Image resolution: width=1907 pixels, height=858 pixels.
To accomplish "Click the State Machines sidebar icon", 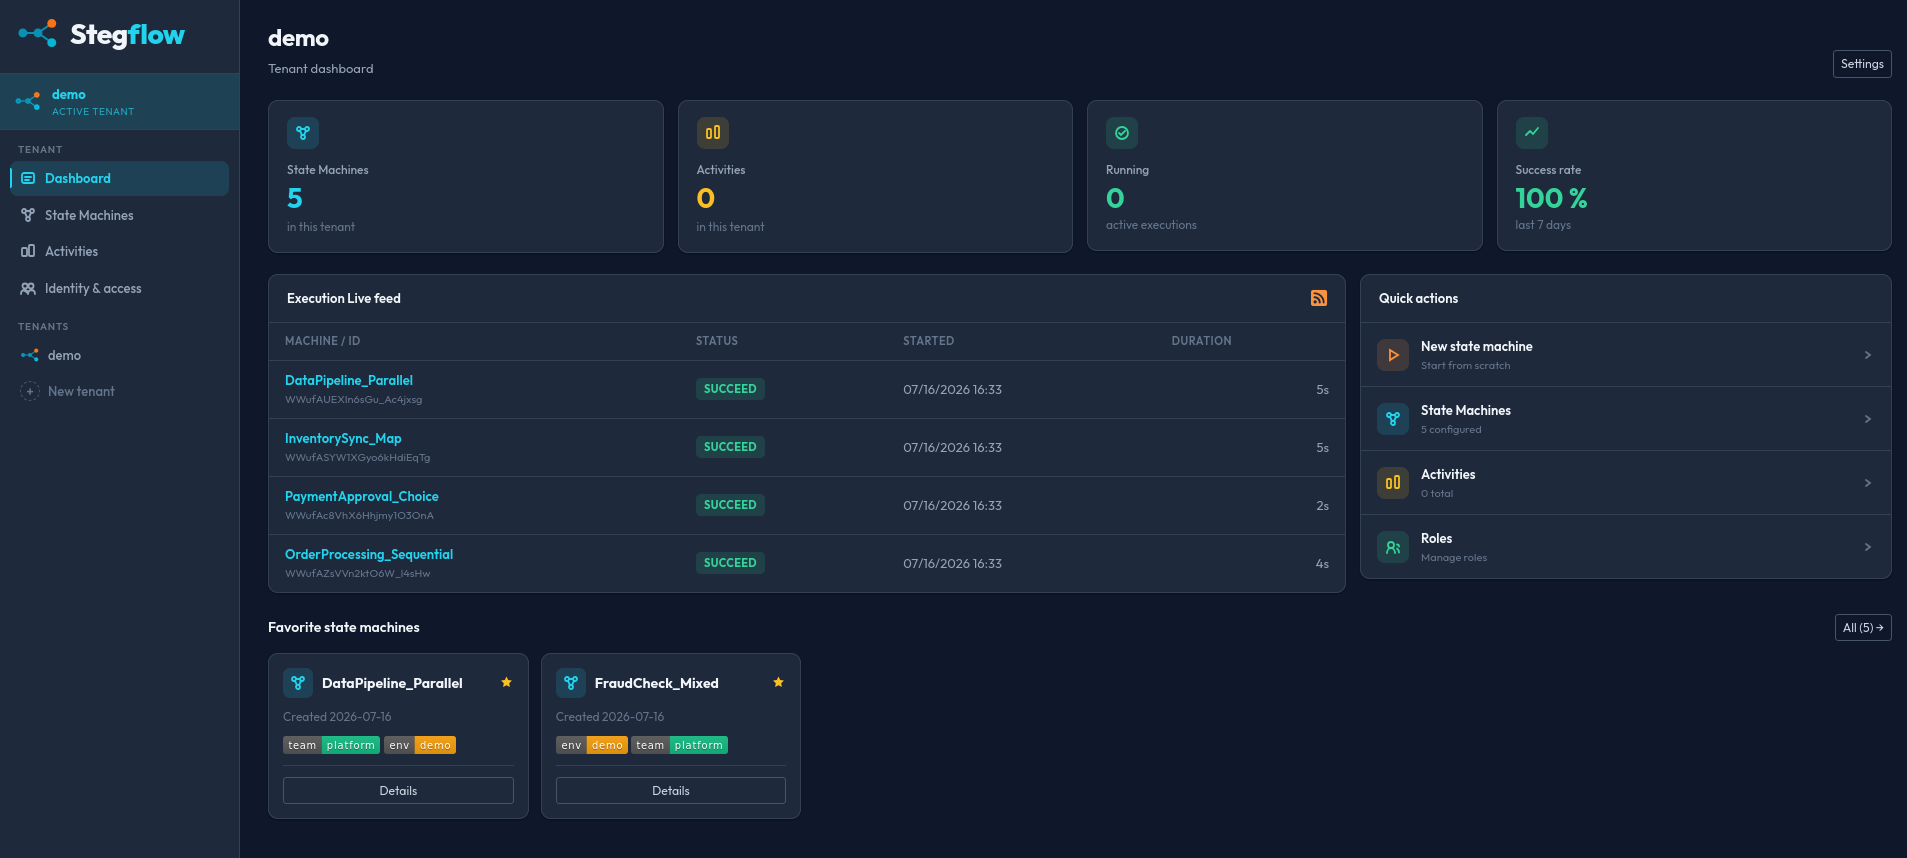I will click(28, 215).
